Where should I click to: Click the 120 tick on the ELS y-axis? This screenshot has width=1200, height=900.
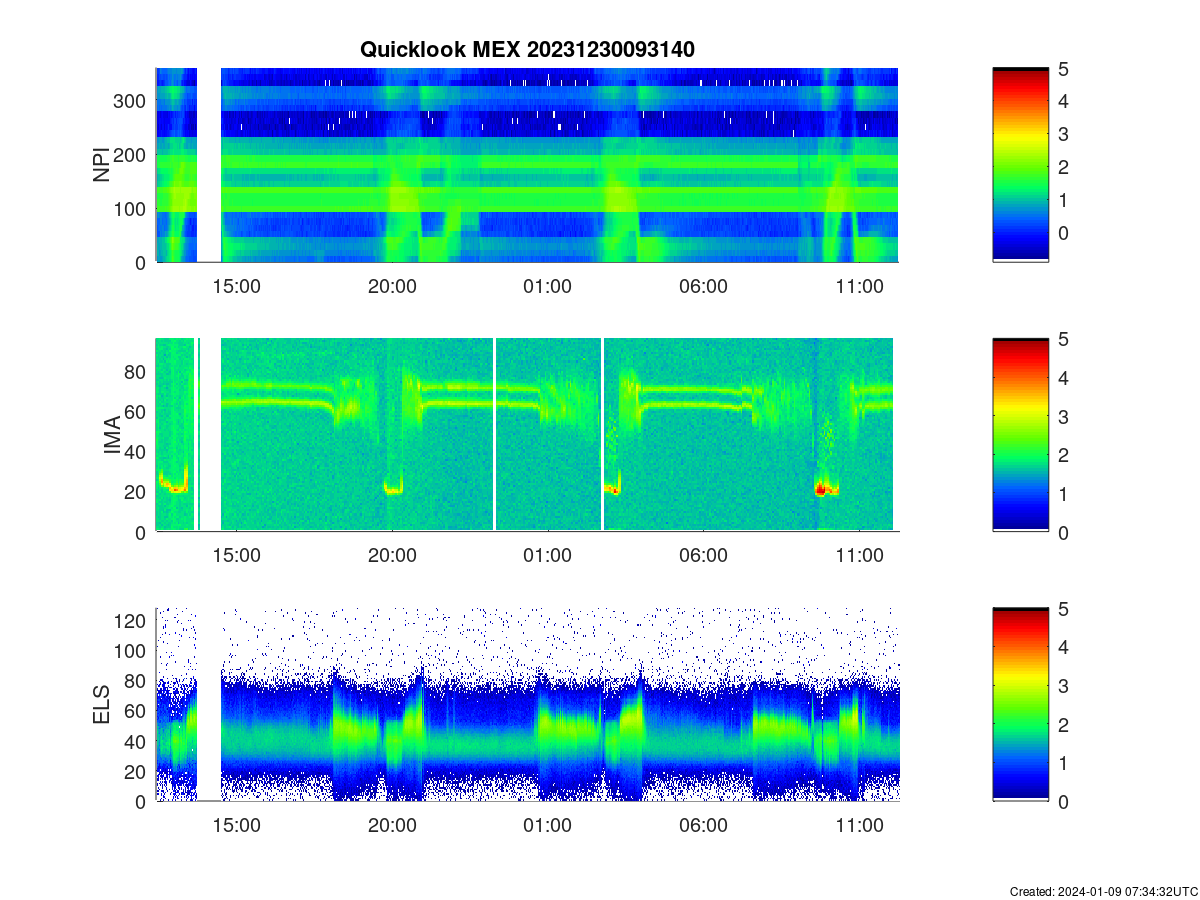132,620
